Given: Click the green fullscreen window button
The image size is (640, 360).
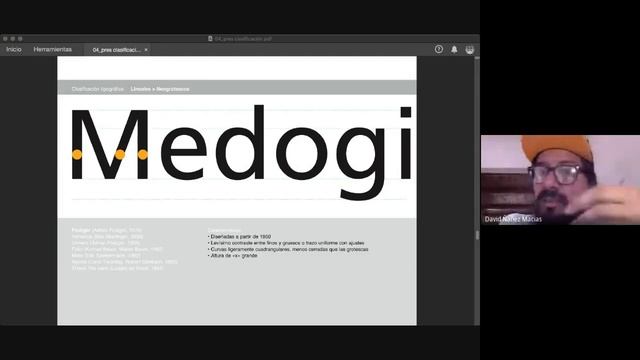Looking at the screenshot, I should pyautogui.click(x=20, y=39).
